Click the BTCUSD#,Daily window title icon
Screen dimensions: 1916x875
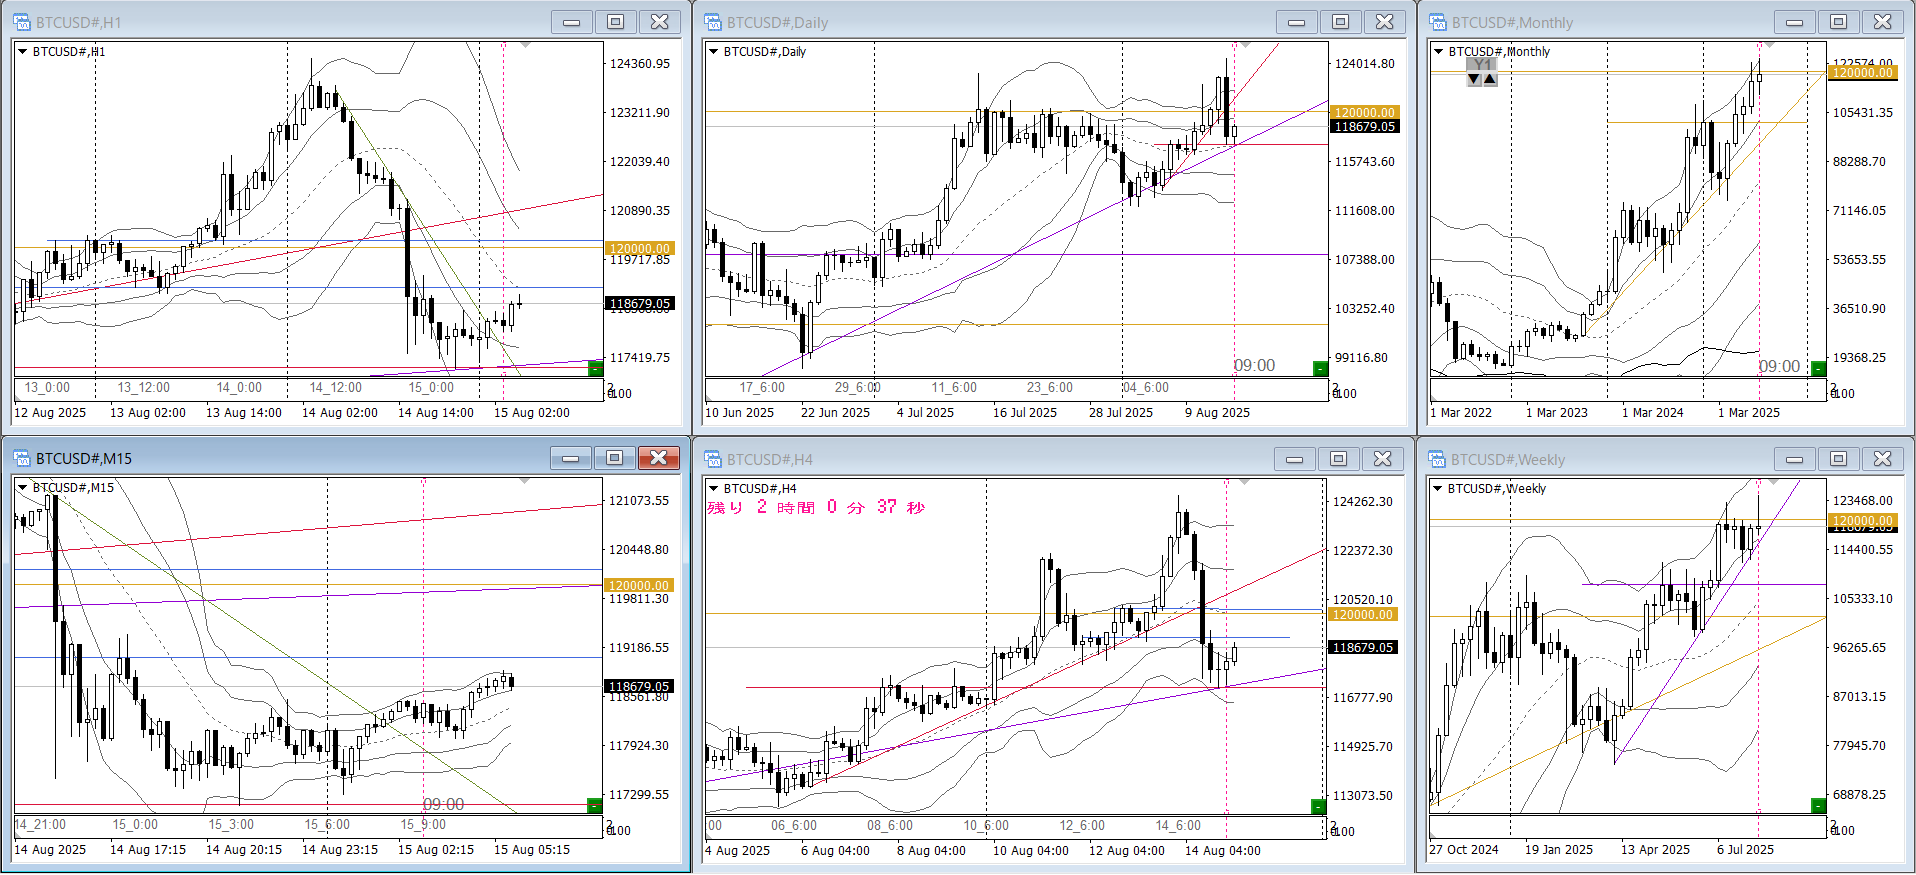(x=713, y=22)
